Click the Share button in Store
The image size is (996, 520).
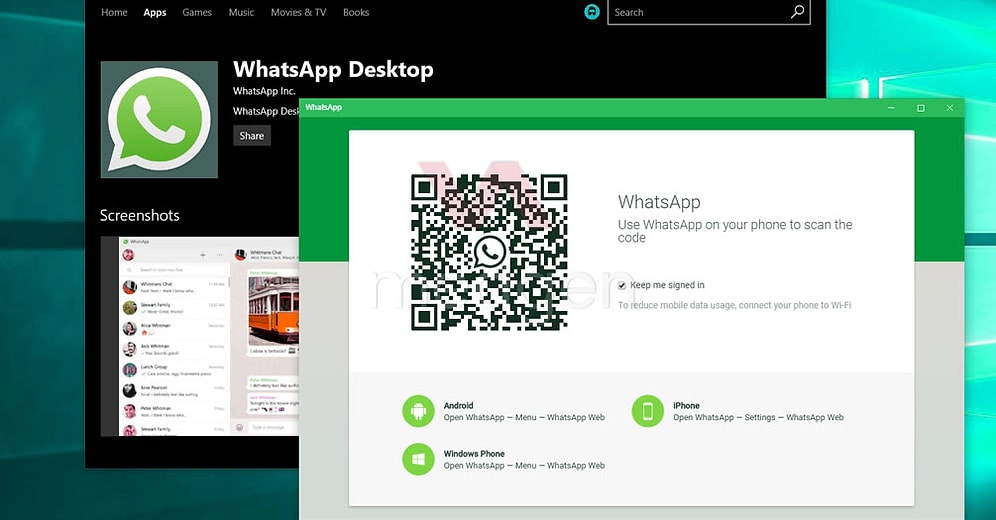click(x=252, y=135)
